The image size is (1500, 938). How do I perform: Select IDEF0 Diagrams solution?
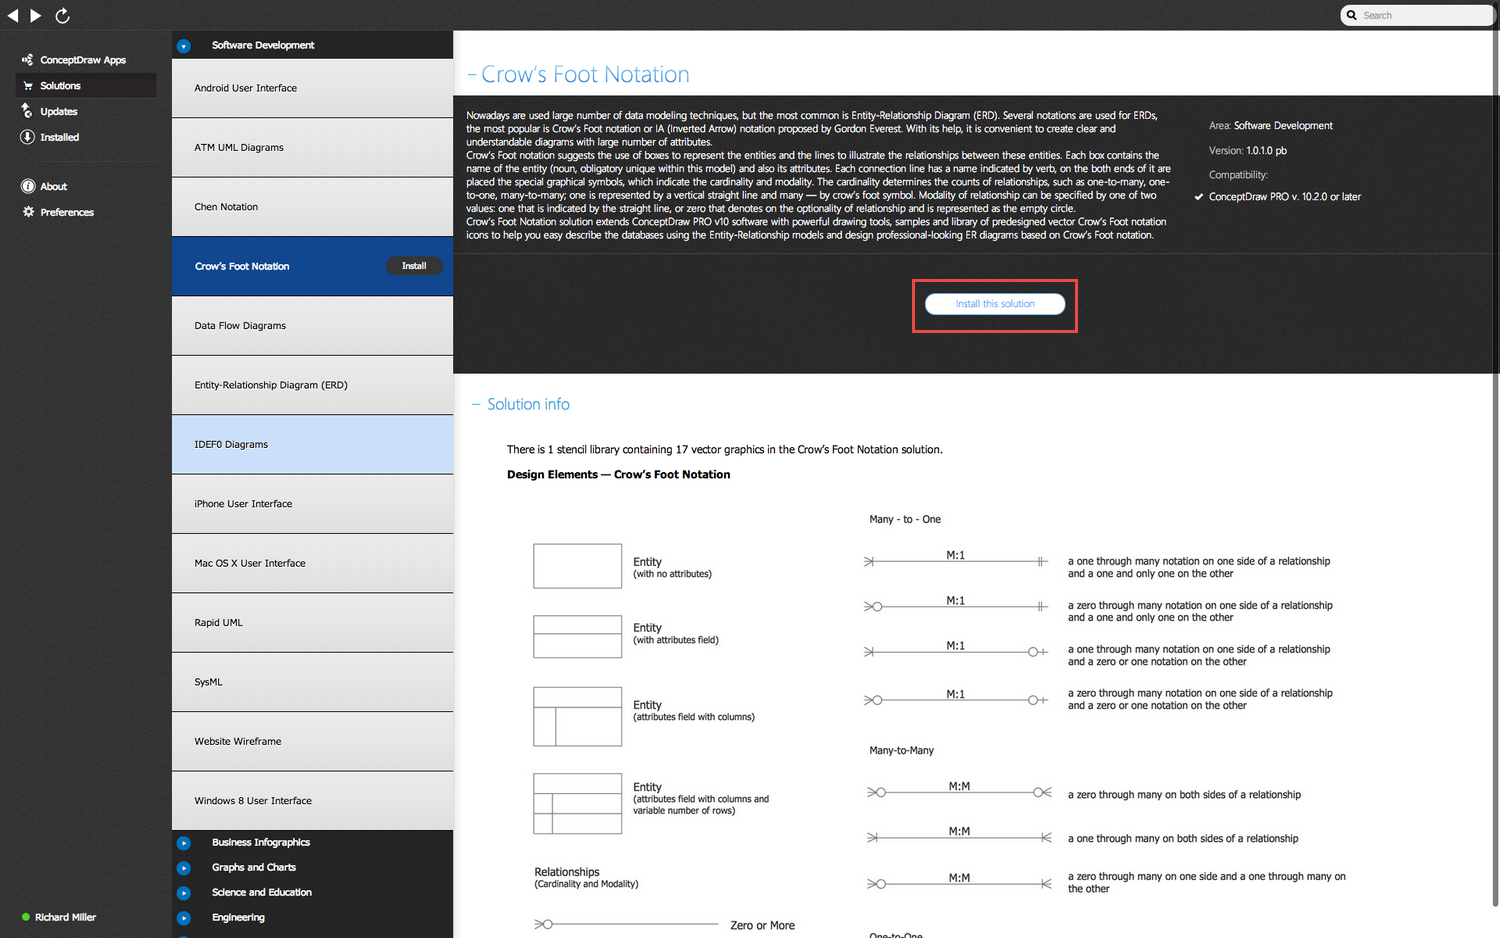tap(312, 444)
